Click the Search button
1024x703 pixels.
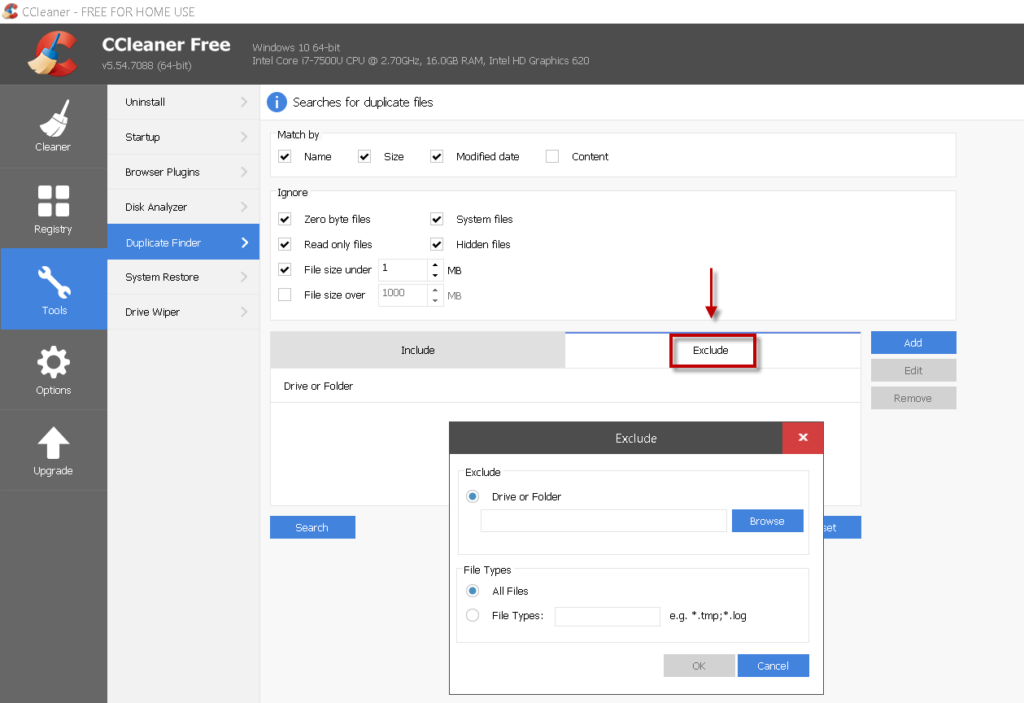click(312, 527)
